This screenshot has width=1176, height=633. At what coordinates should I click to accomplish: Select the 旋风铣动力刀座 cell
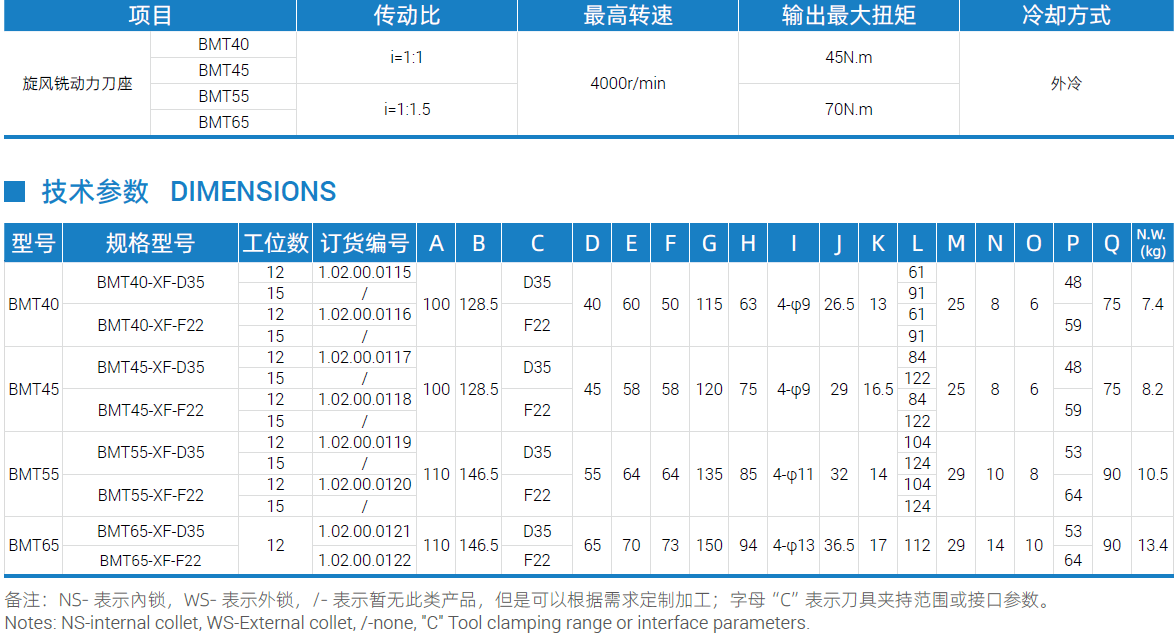pos(77,83)
